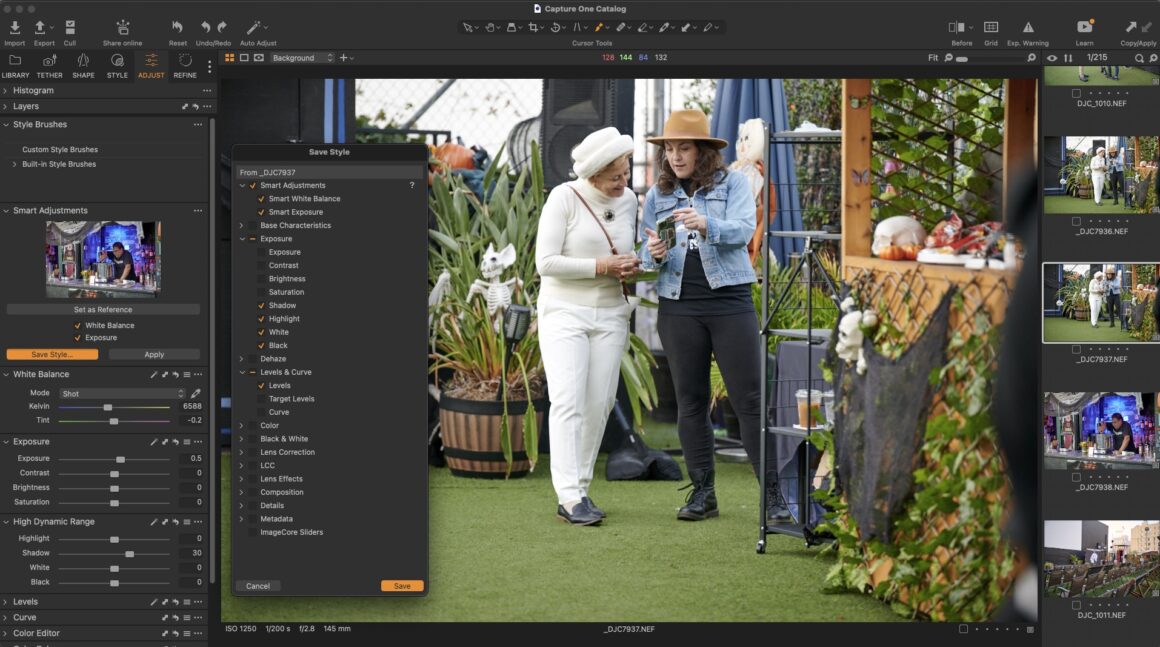Click the Copy/Apply adjustments icon
Image resolution: width=1160 pixels, height=647 pixels.
click(x=1131, y=27)
